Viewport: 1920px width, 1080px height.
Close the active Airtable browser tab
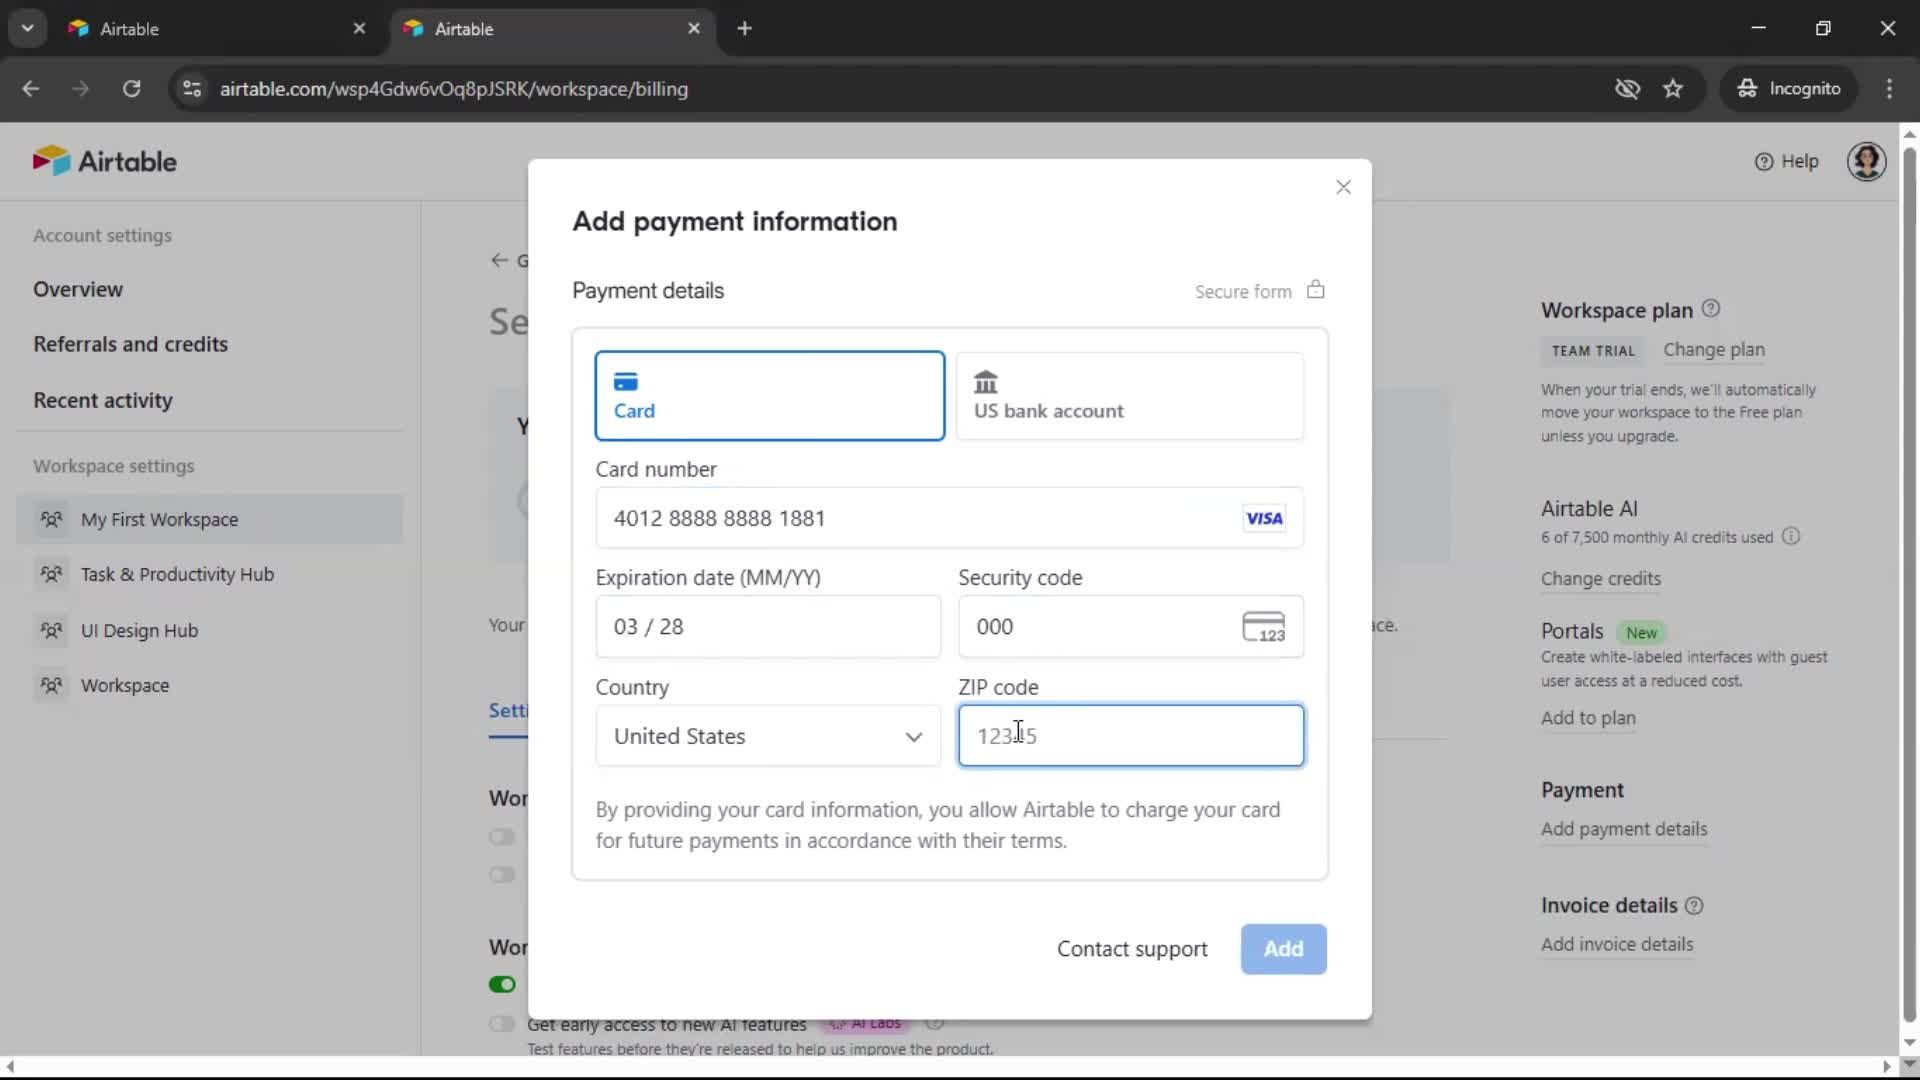click(694, 29)
